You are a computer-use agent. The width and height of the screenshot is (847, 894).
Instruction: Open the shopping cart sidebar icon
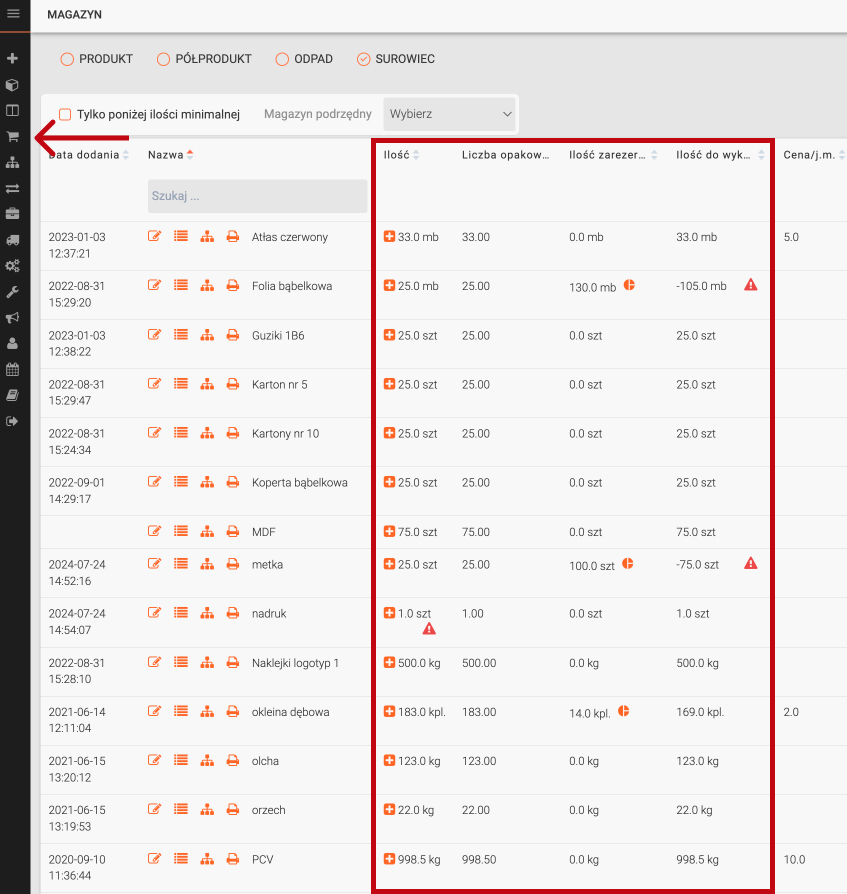(x=13, y=136)
